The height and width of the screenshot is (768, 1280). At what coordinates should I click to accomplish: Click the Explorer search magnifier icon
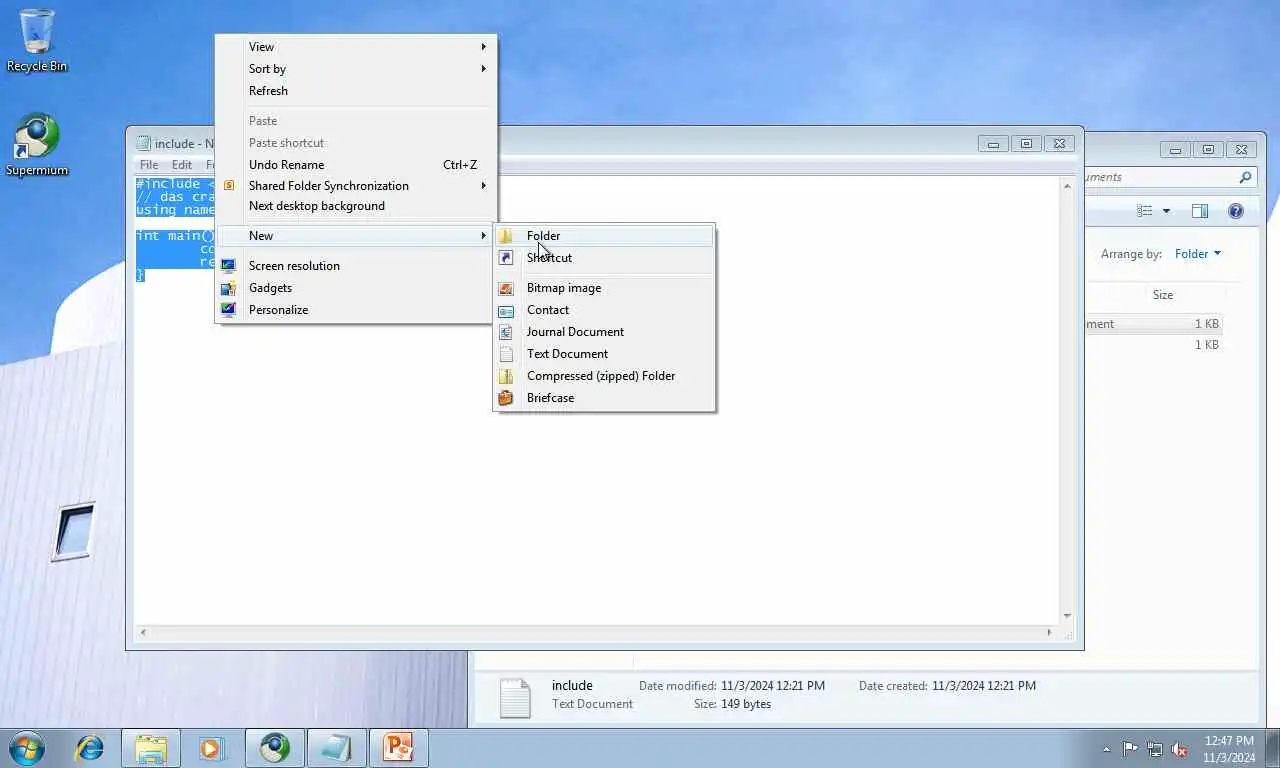click(1245, 177)
